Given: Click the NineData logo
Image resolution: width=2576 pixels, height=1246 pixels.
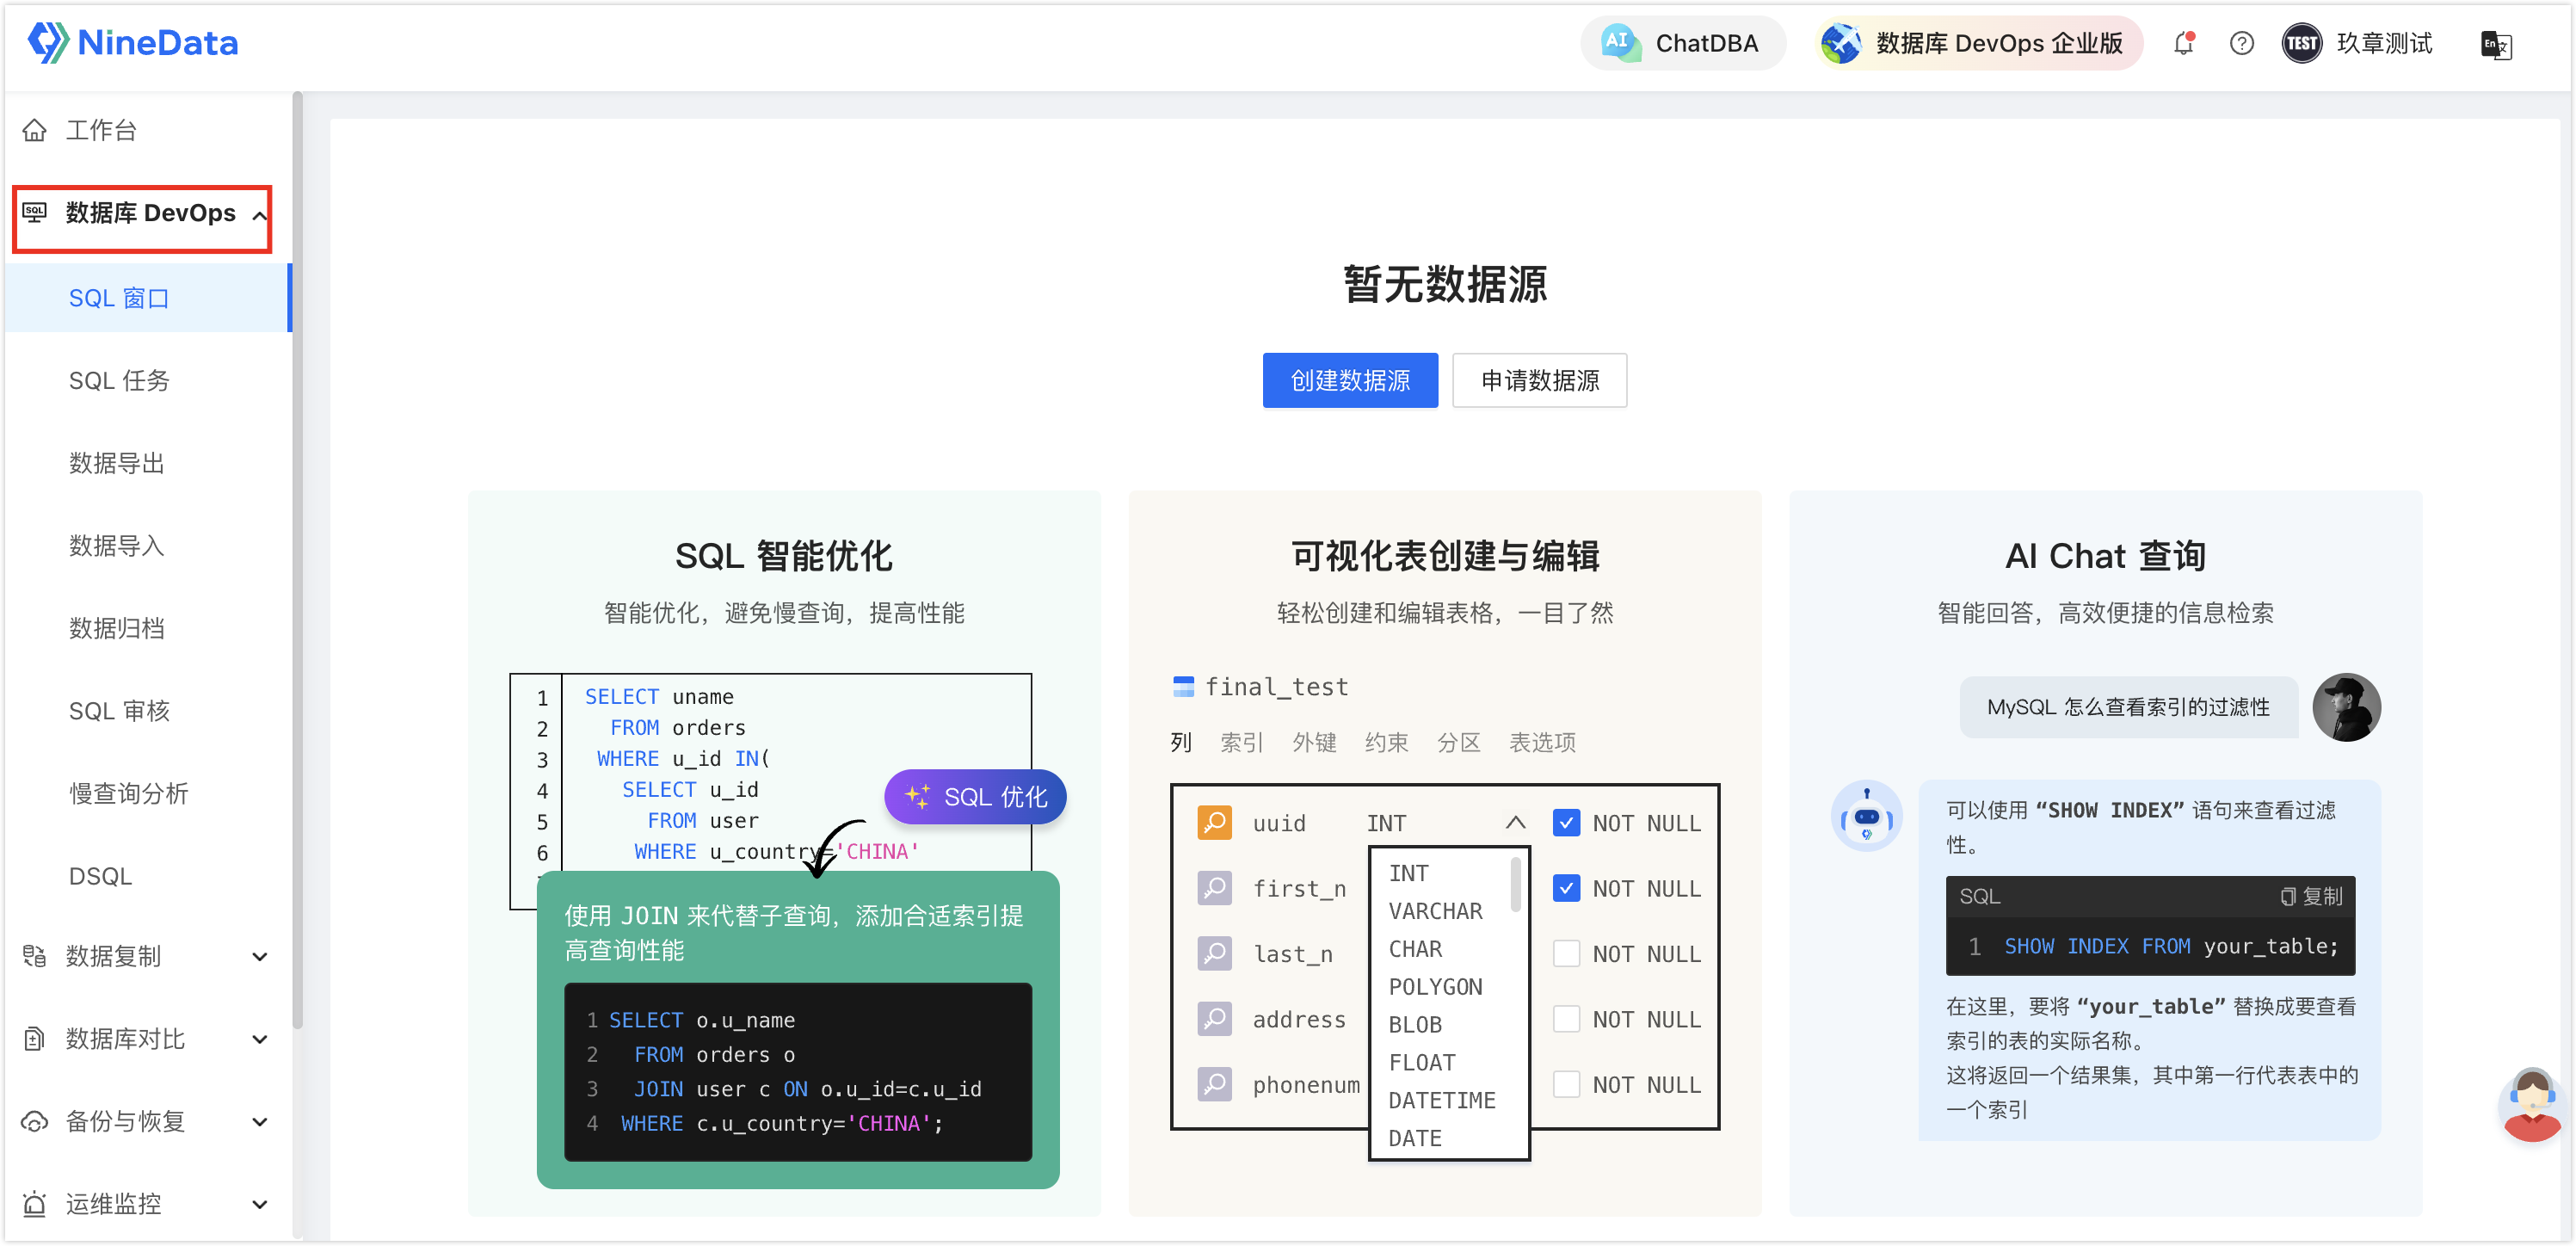Looking at the screenshot, I should pos(133,43).
